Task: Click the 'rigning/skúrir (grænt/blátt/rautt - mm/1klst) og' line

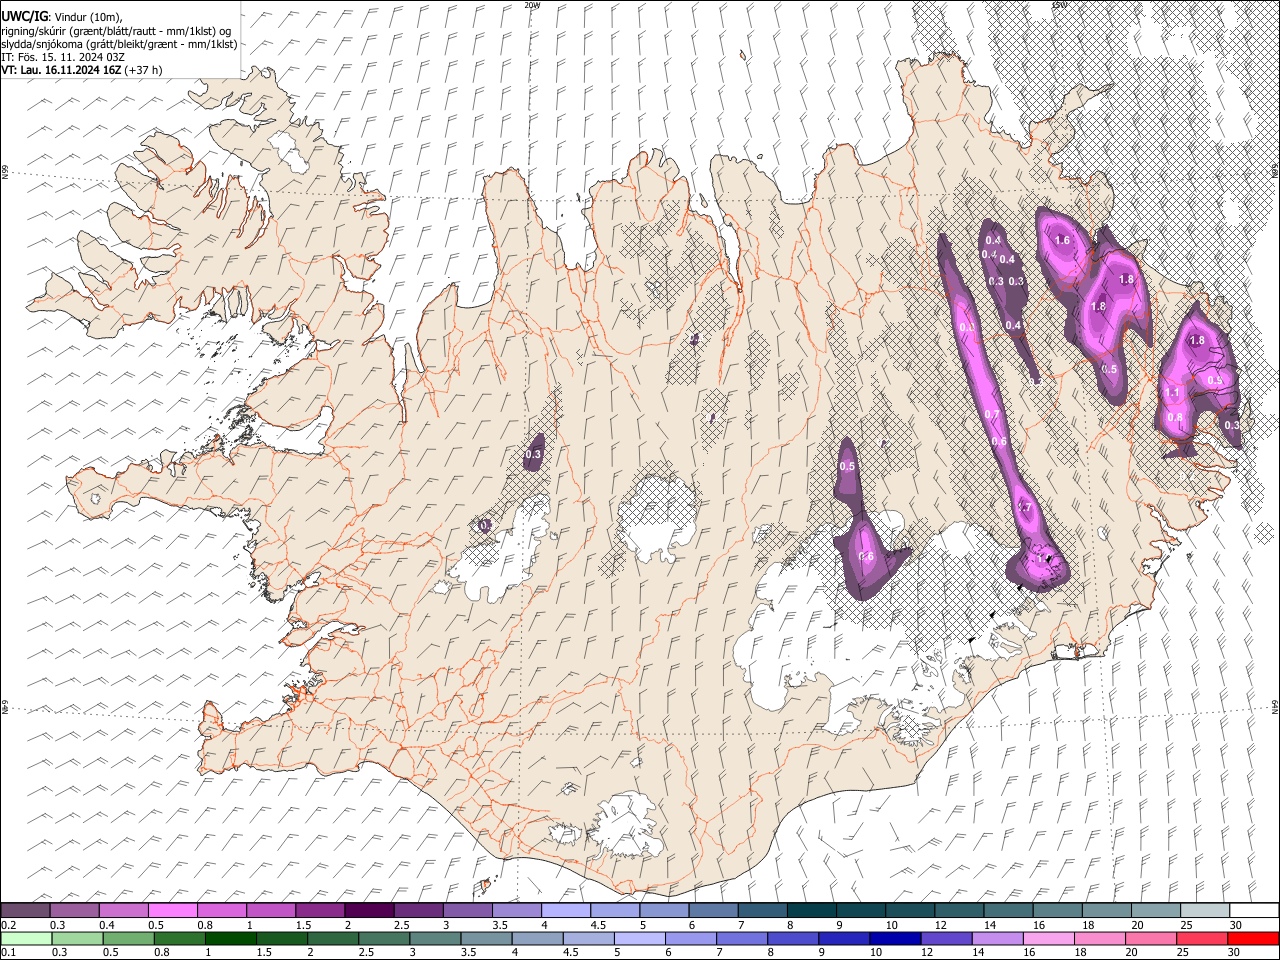Action: click(116, 31)
